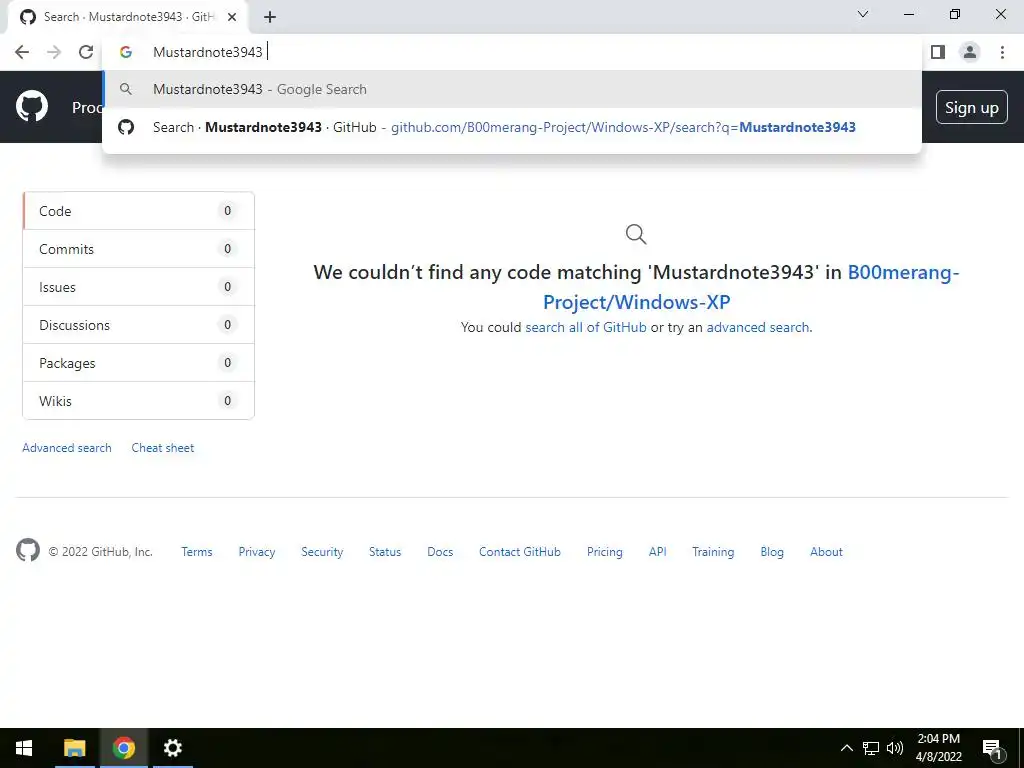Click the search all of GitHub link
This screenshot has width=1024, height=768.
(x=586, y=327)
